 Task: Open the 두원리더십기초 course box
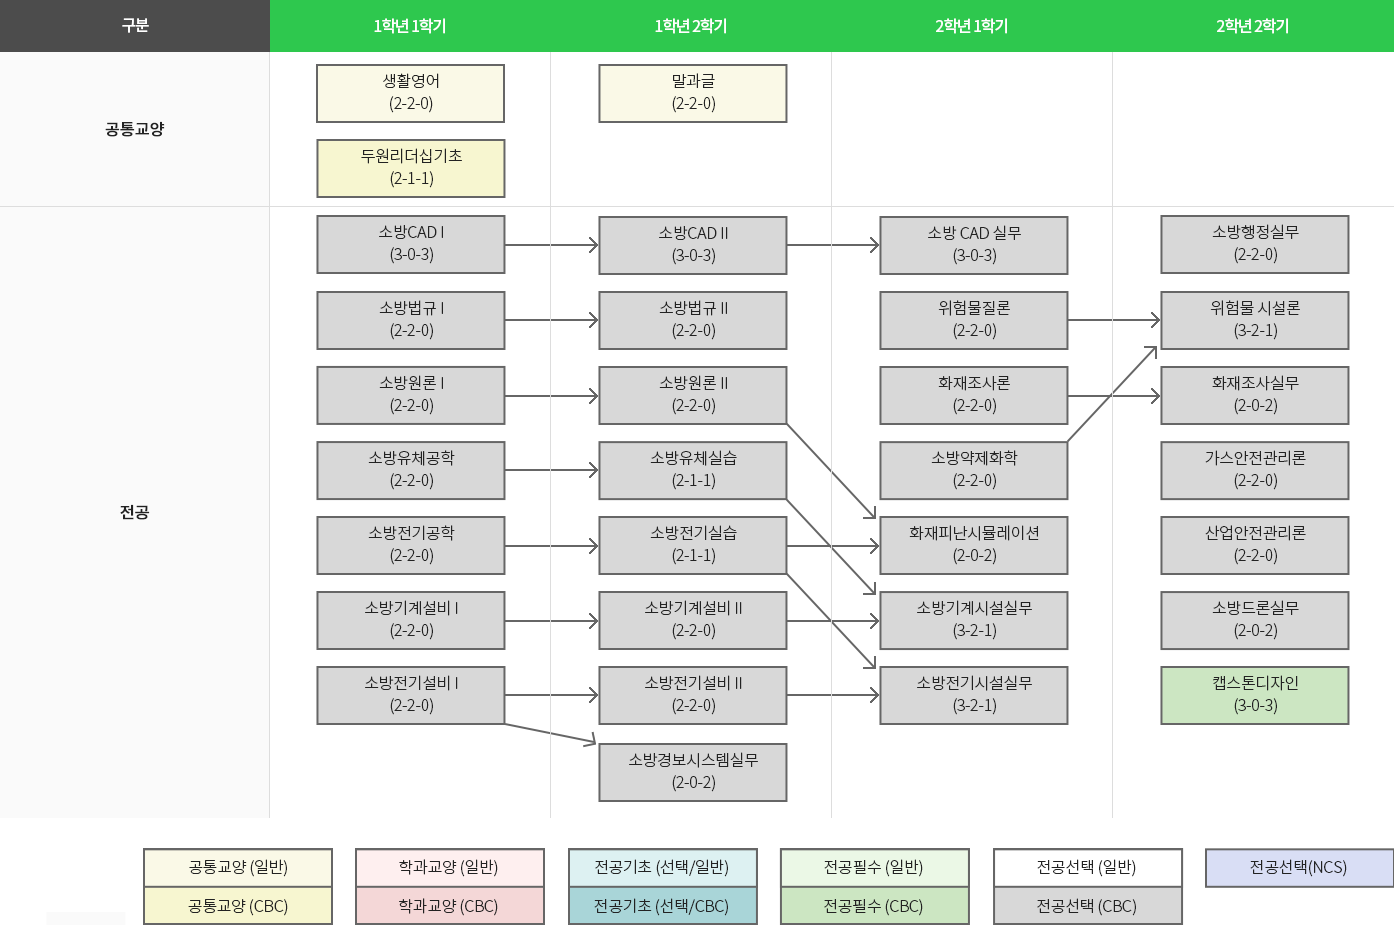click(411, 168)
